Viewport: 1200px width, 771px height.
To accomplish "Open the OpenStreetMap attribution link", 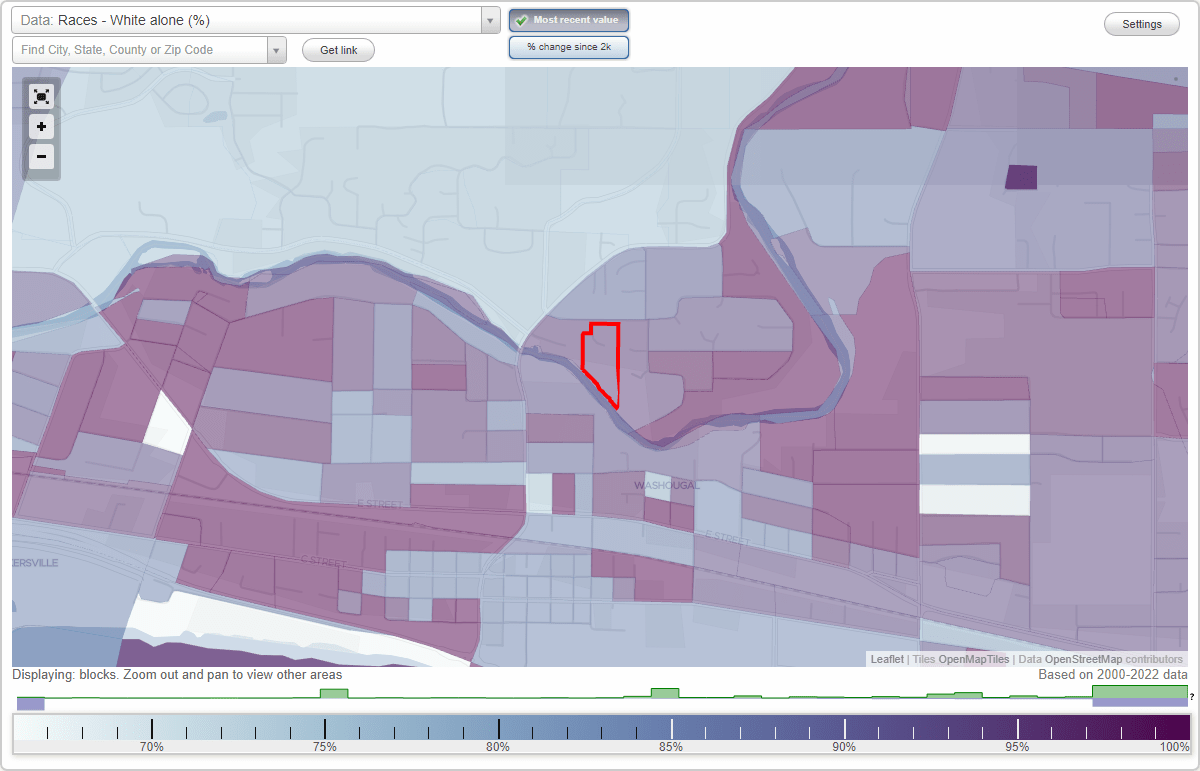I will [x=1083, y=659].
